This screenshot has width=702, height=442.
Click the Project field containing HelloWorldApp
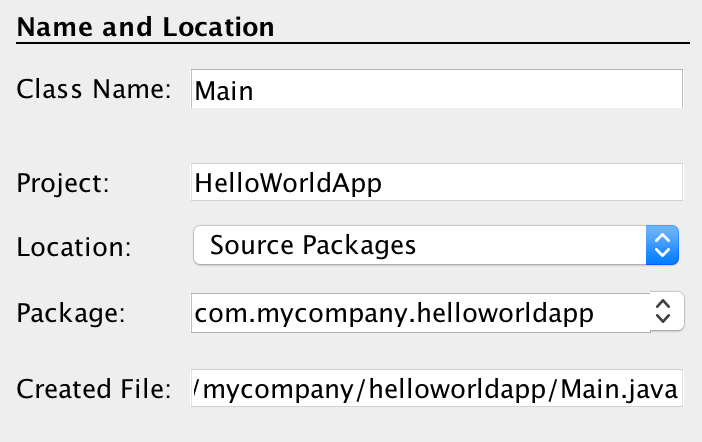coord(436,183)
